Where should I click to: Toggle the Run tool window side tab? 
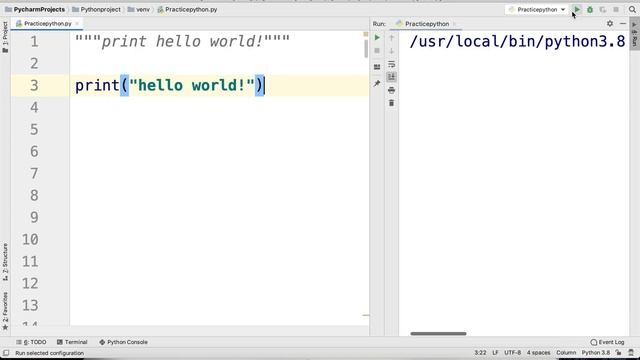[635, 34]
